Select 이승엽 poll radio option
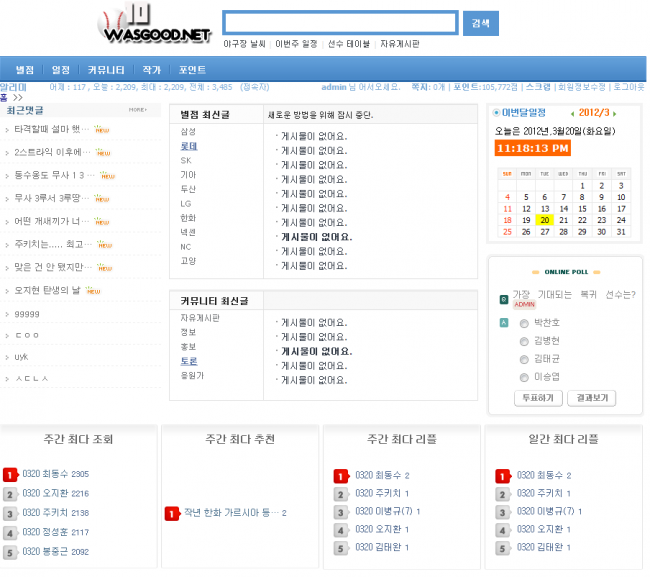 pos(524,377)
